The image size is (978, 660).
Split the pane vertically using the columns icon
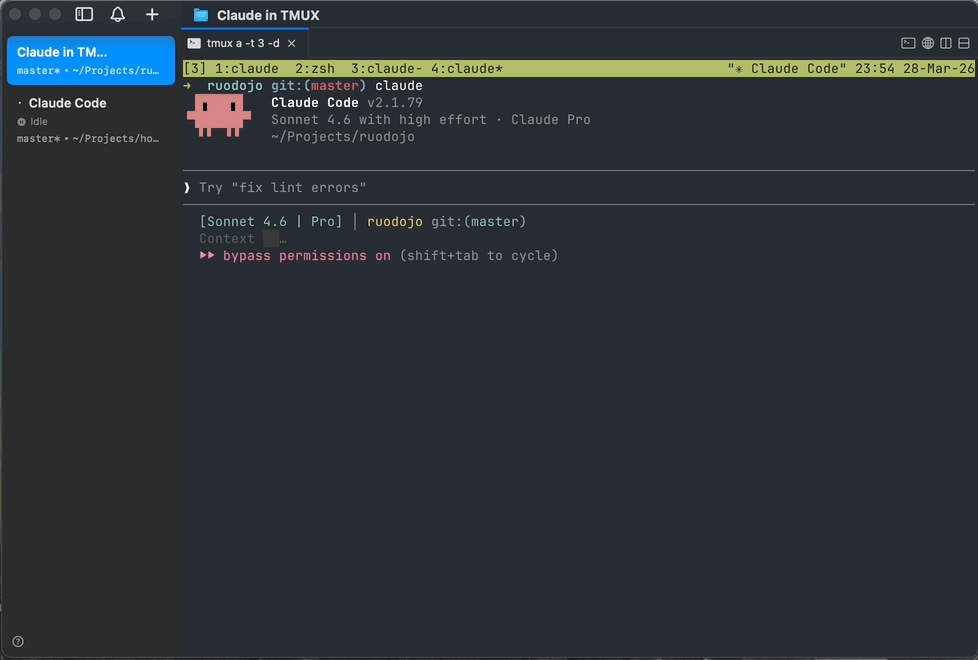pyautogui.click(x=945, y=43)
